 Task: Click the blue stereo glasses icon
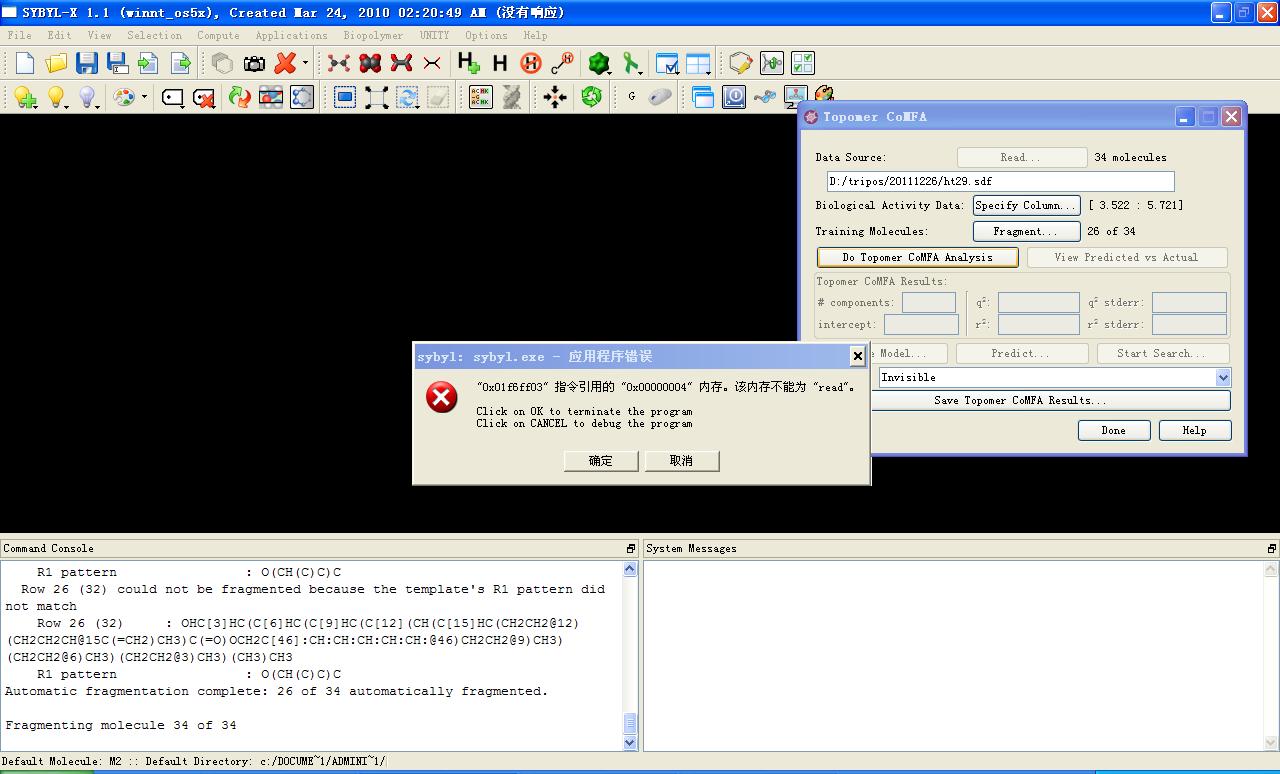point(765,97)
